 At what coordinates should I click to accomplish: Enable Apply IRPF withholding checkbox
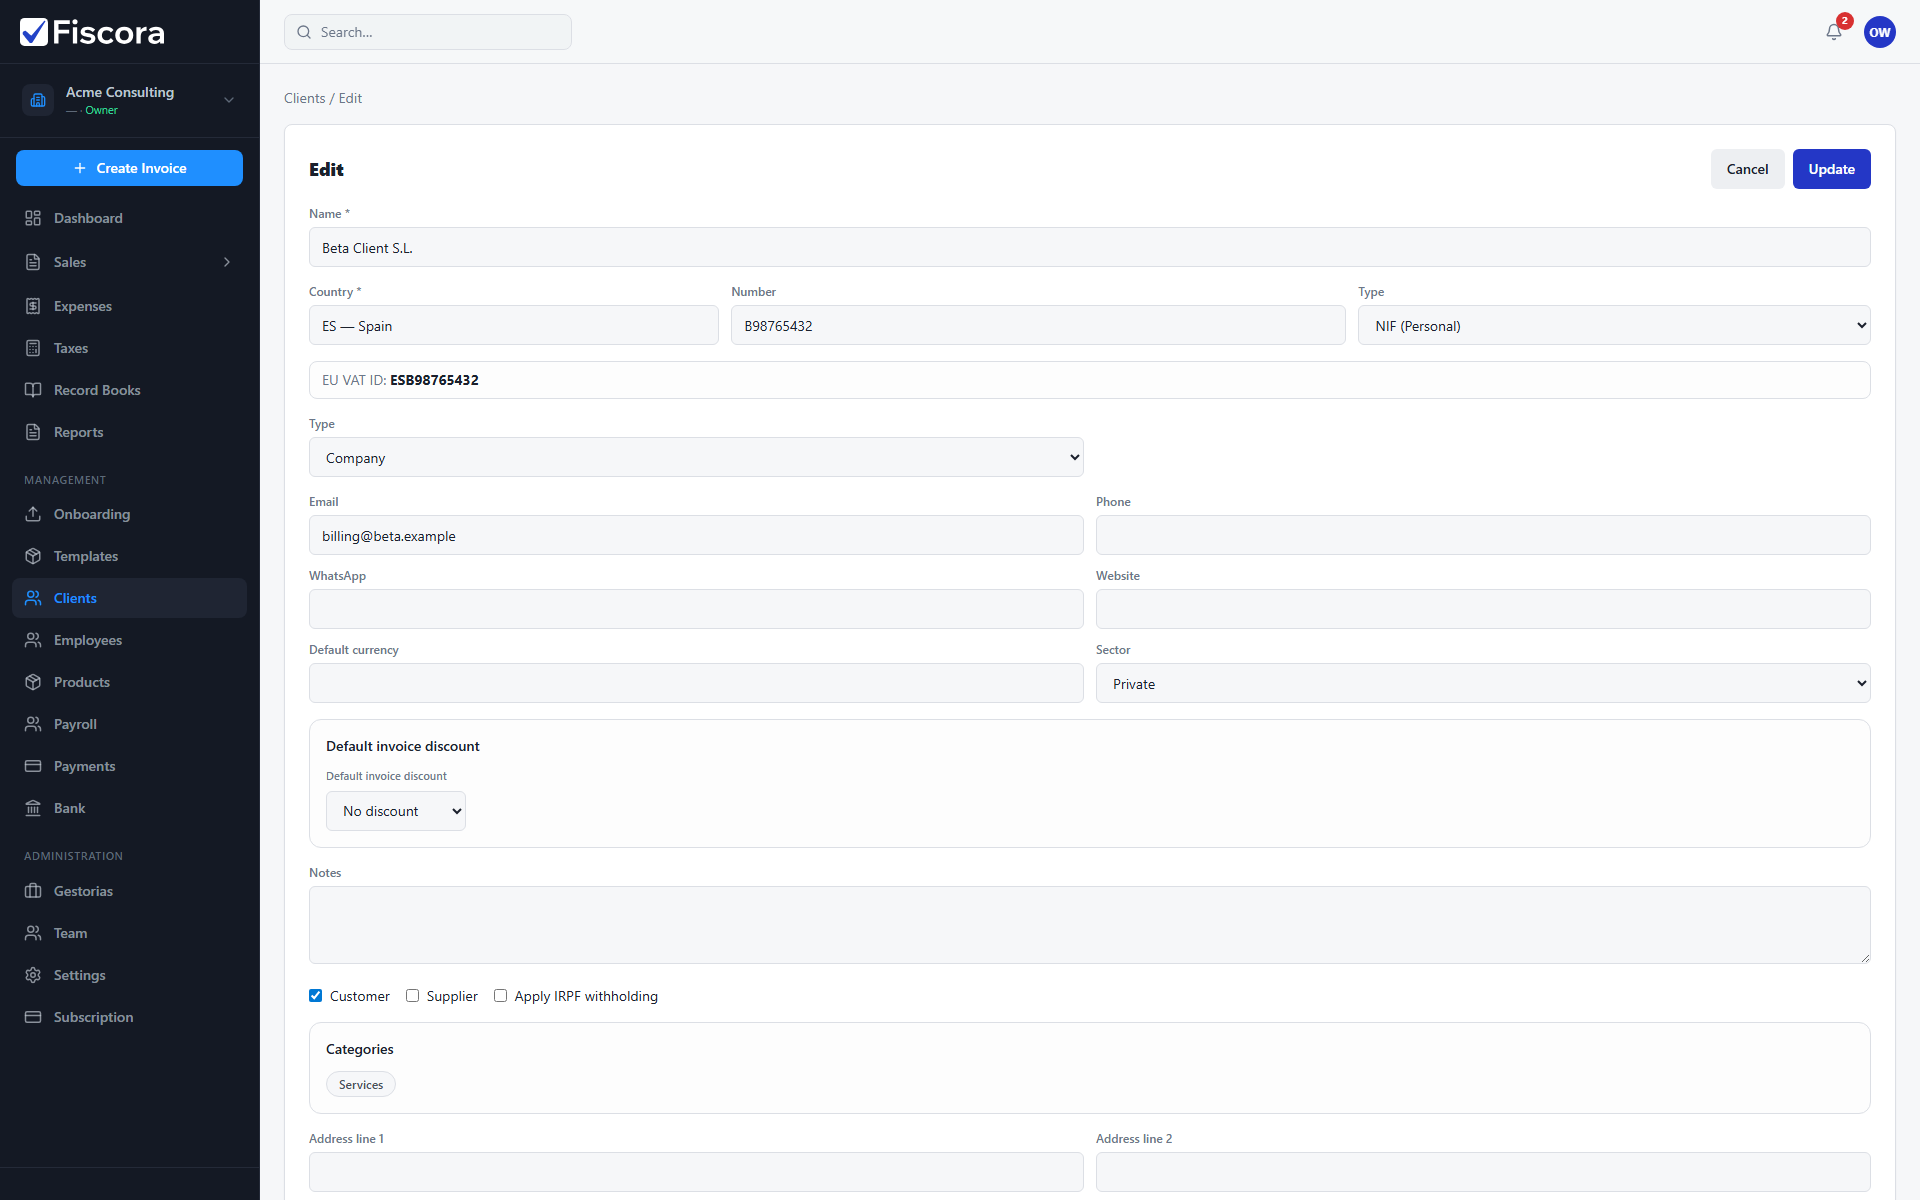(x=500, y=996)
